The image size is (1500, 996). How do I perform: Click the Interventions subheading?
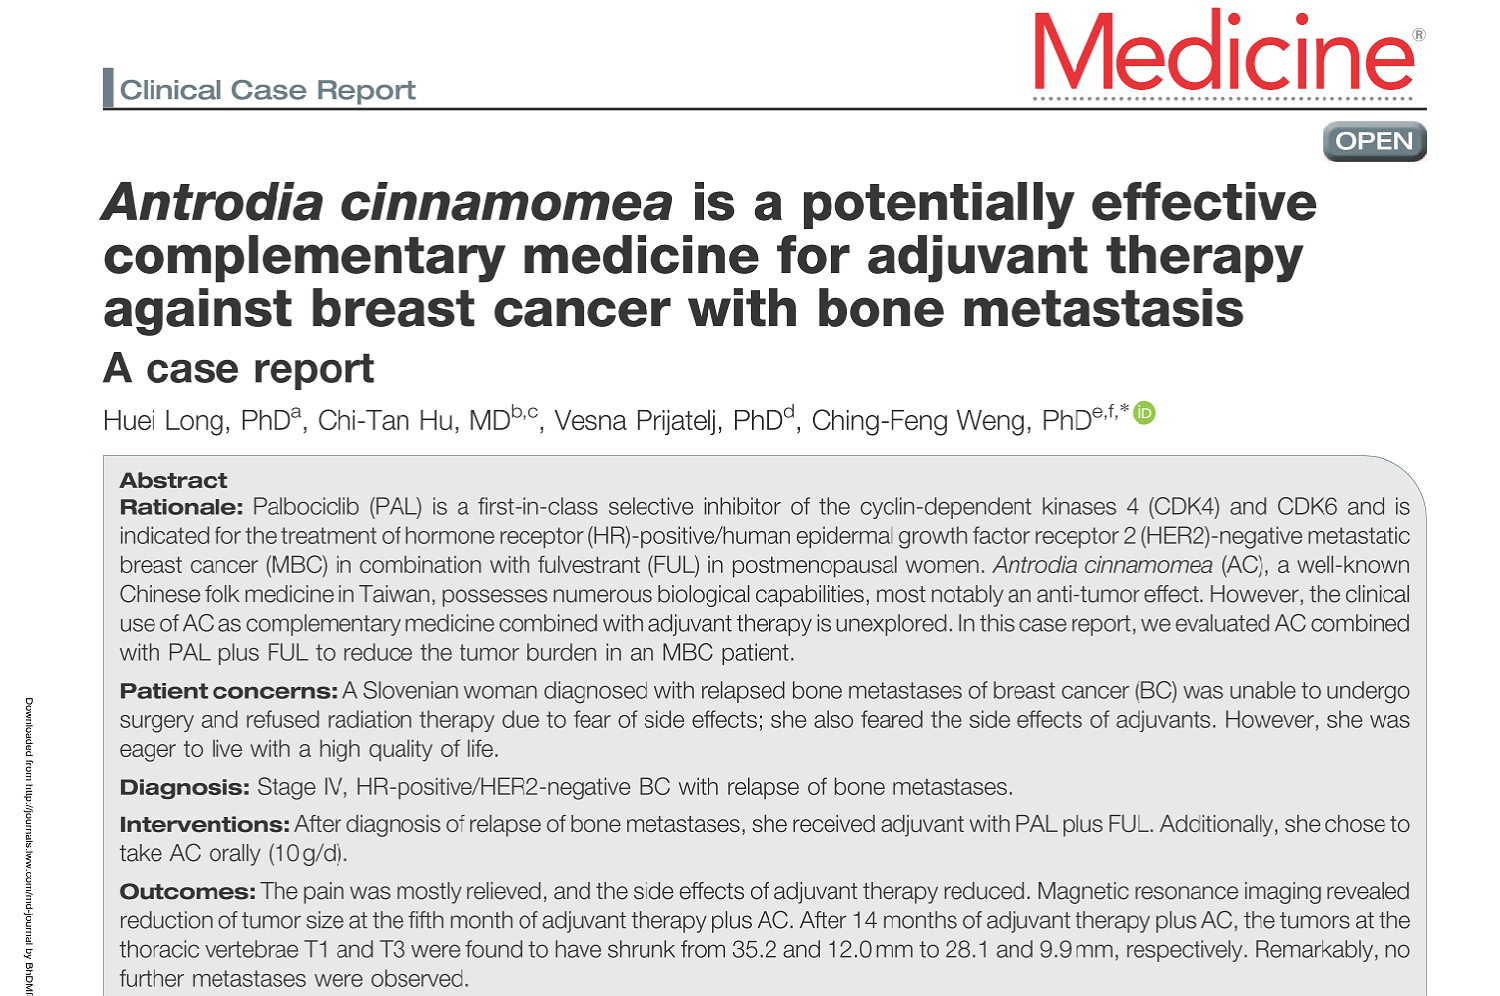click(204, 825)
